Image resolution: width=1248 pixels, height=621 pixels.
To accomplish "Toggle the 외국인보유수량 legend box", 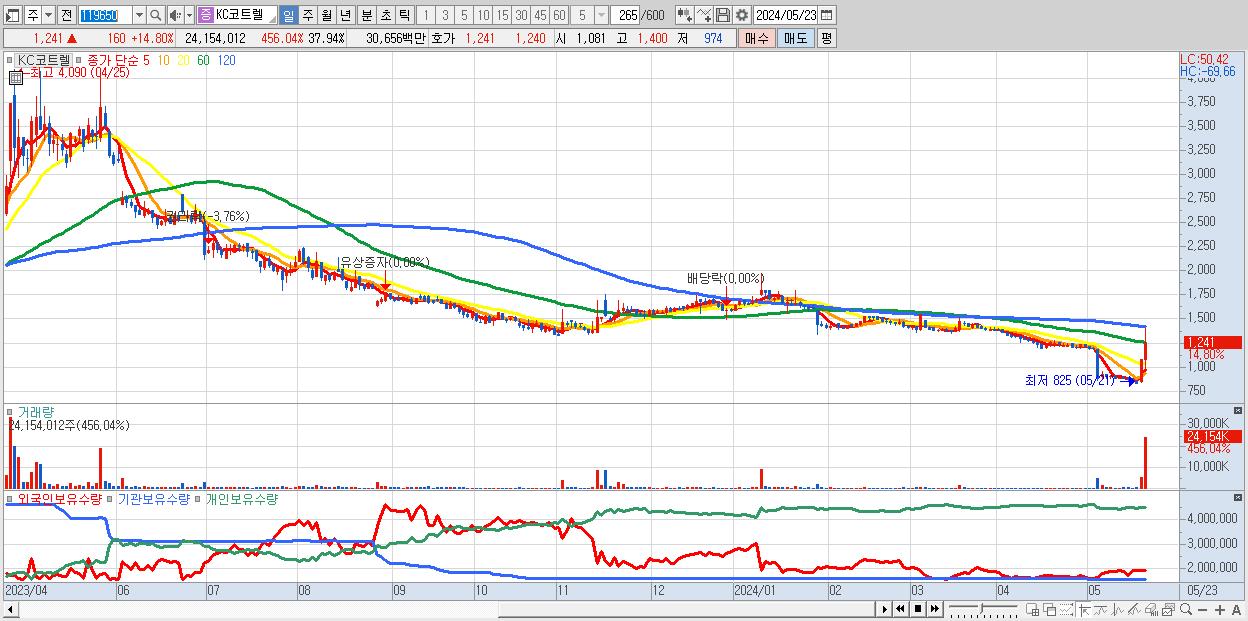I will [x=11, y=498].
